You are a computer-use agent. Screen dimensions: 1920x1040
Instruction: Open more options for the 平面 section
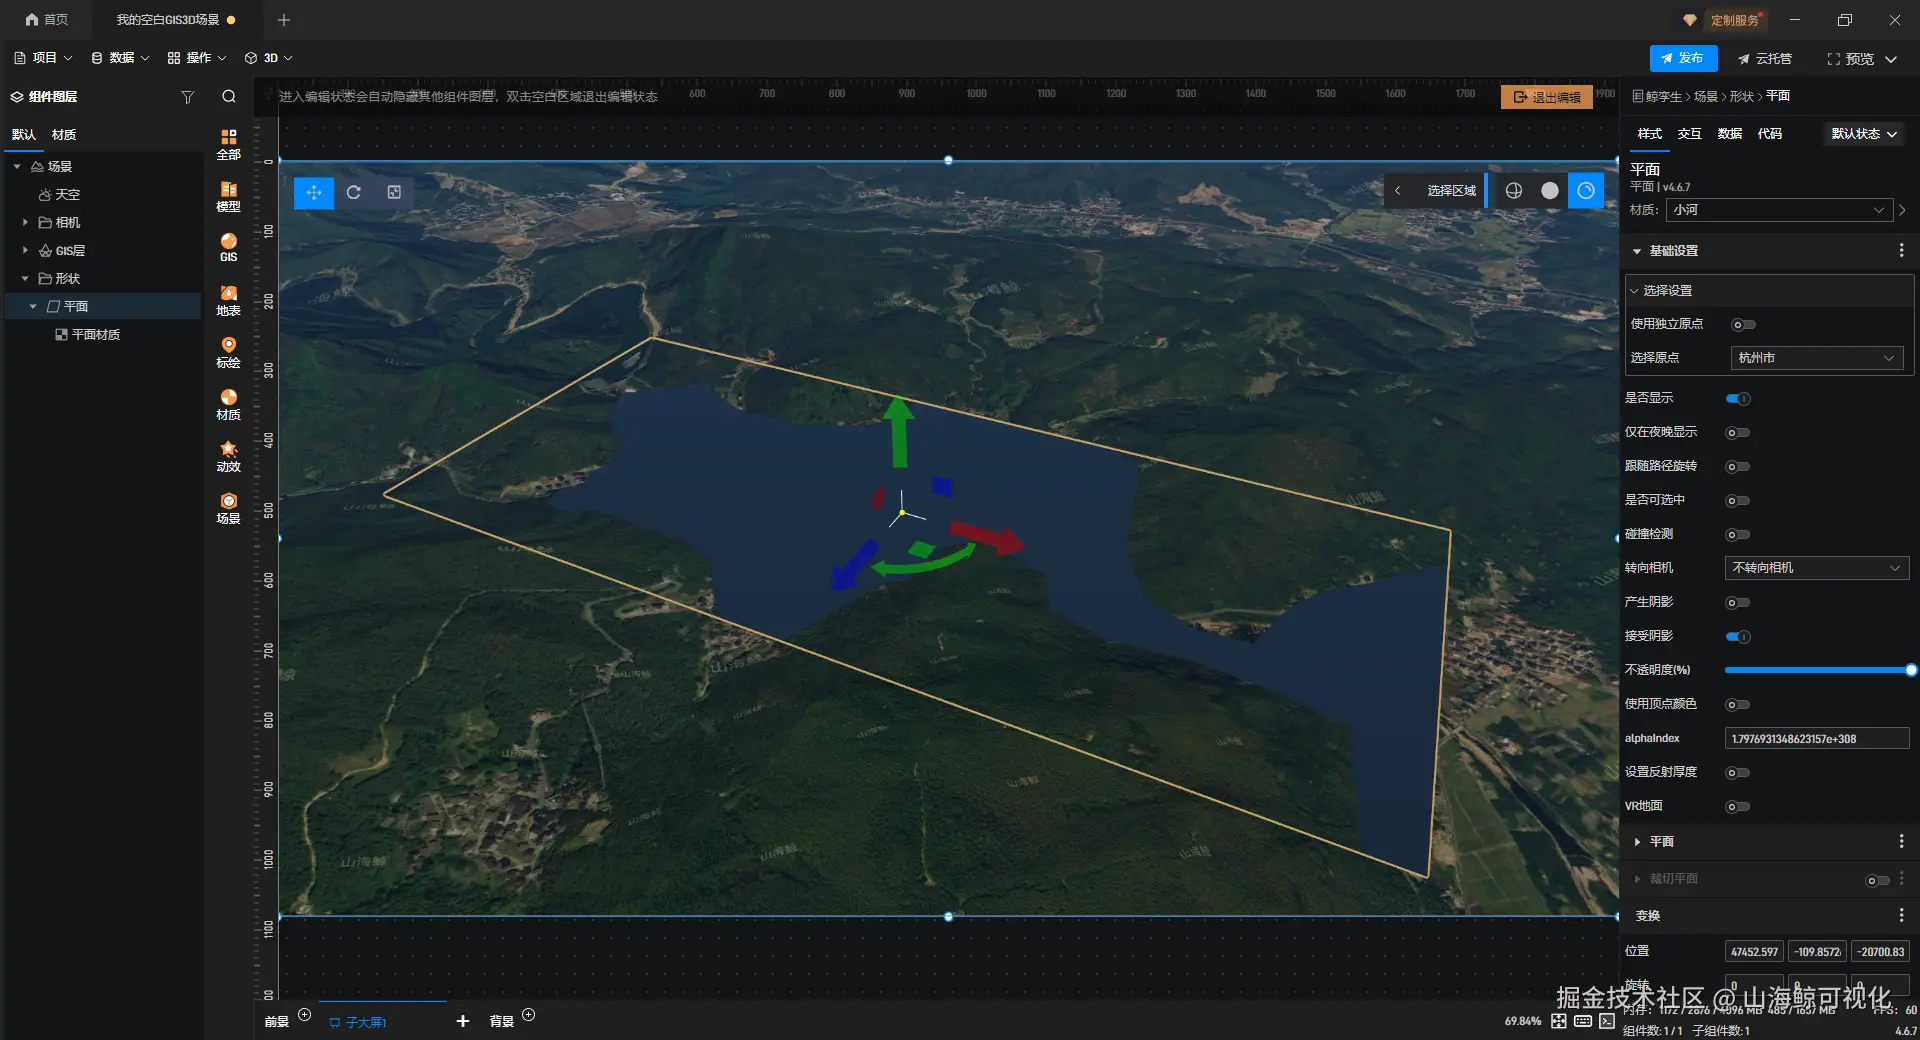point(1901,841)
